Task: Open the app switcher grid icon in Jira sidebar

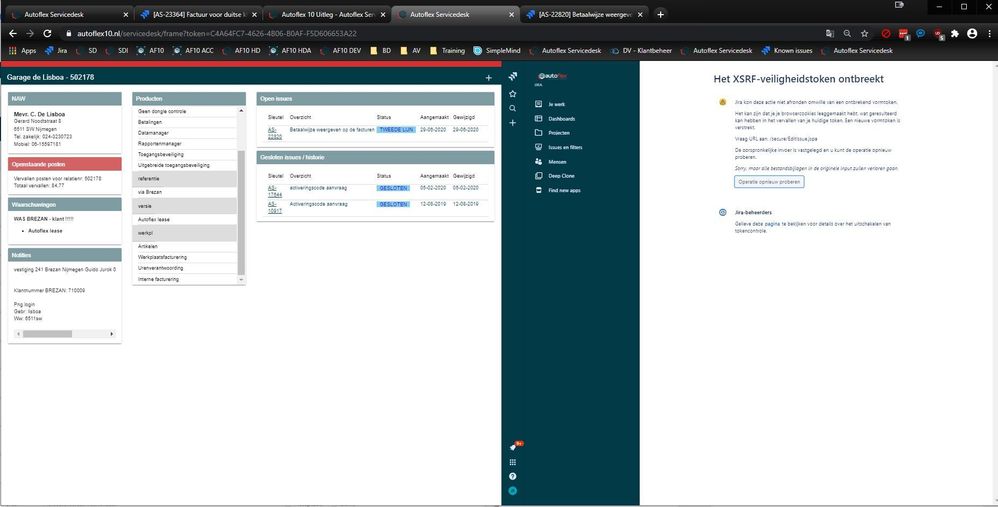Action: coord(512,462)
